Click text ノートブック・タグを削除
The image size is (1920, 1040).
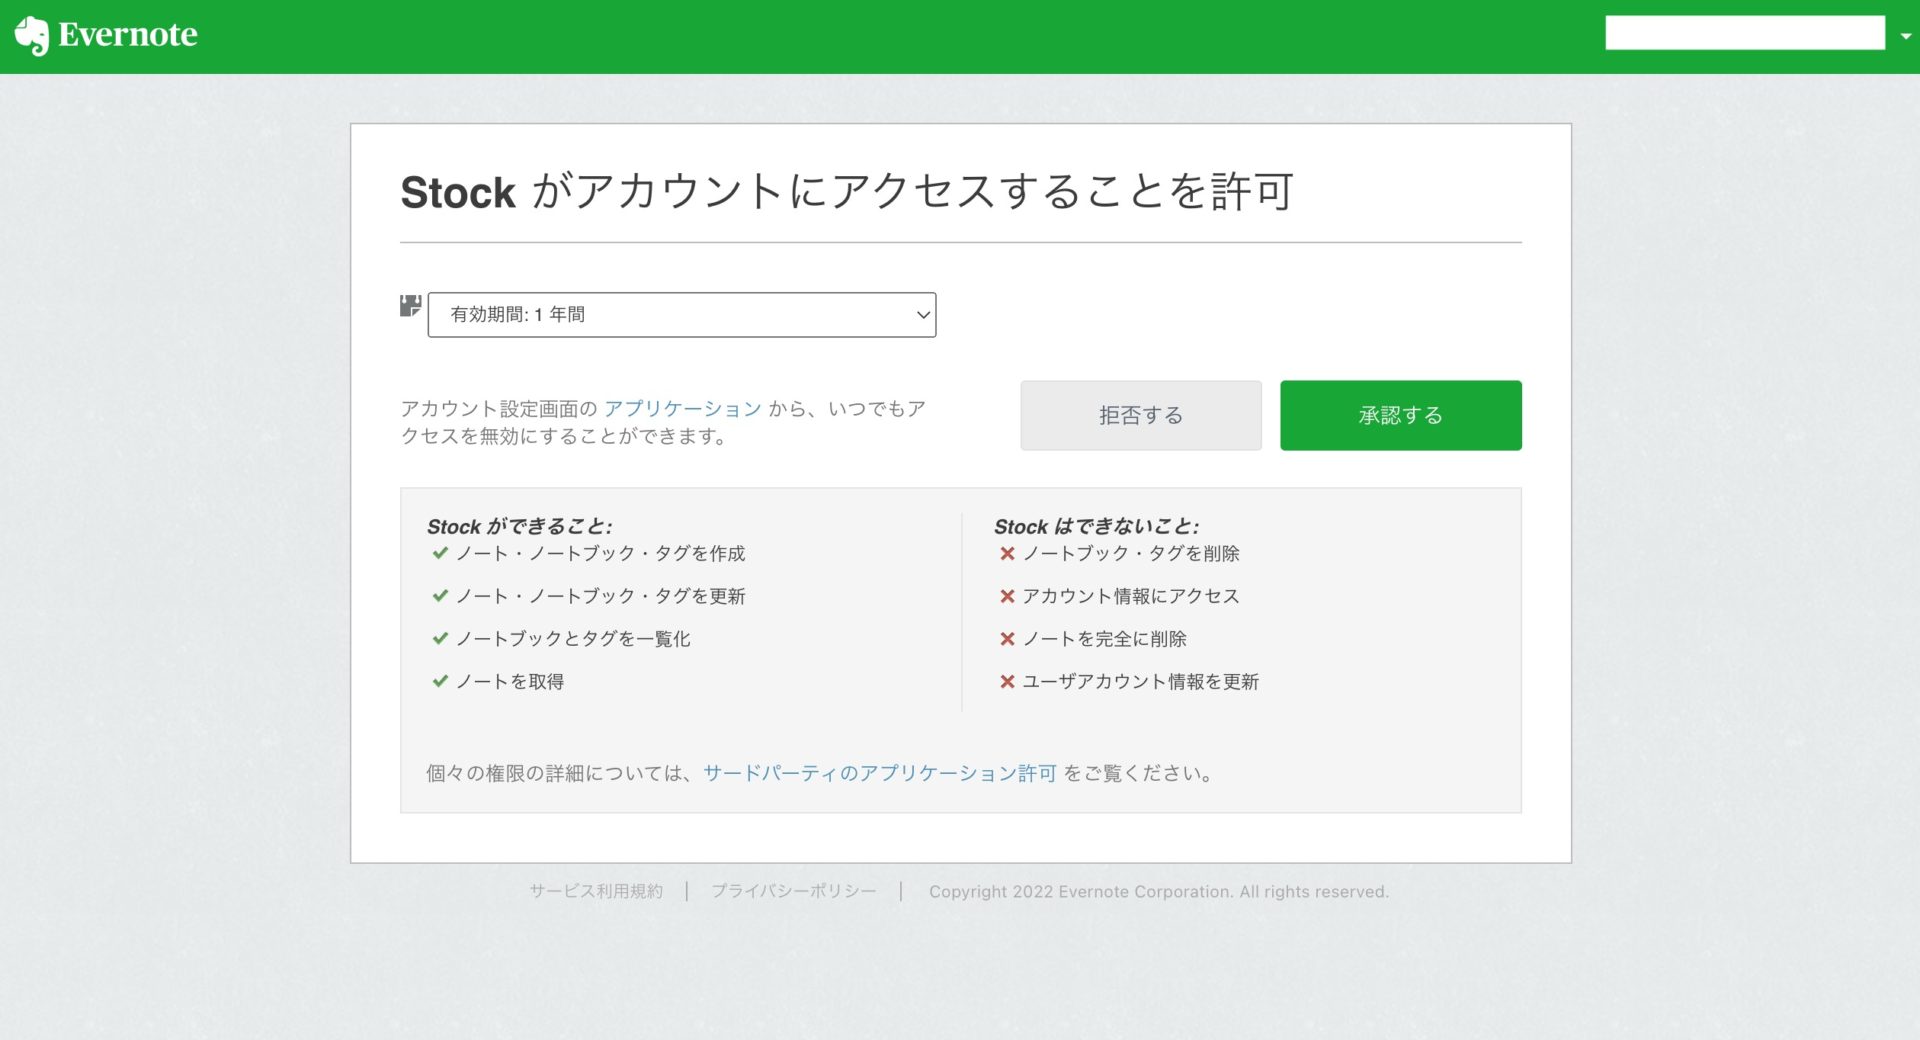click(1131, 553)
